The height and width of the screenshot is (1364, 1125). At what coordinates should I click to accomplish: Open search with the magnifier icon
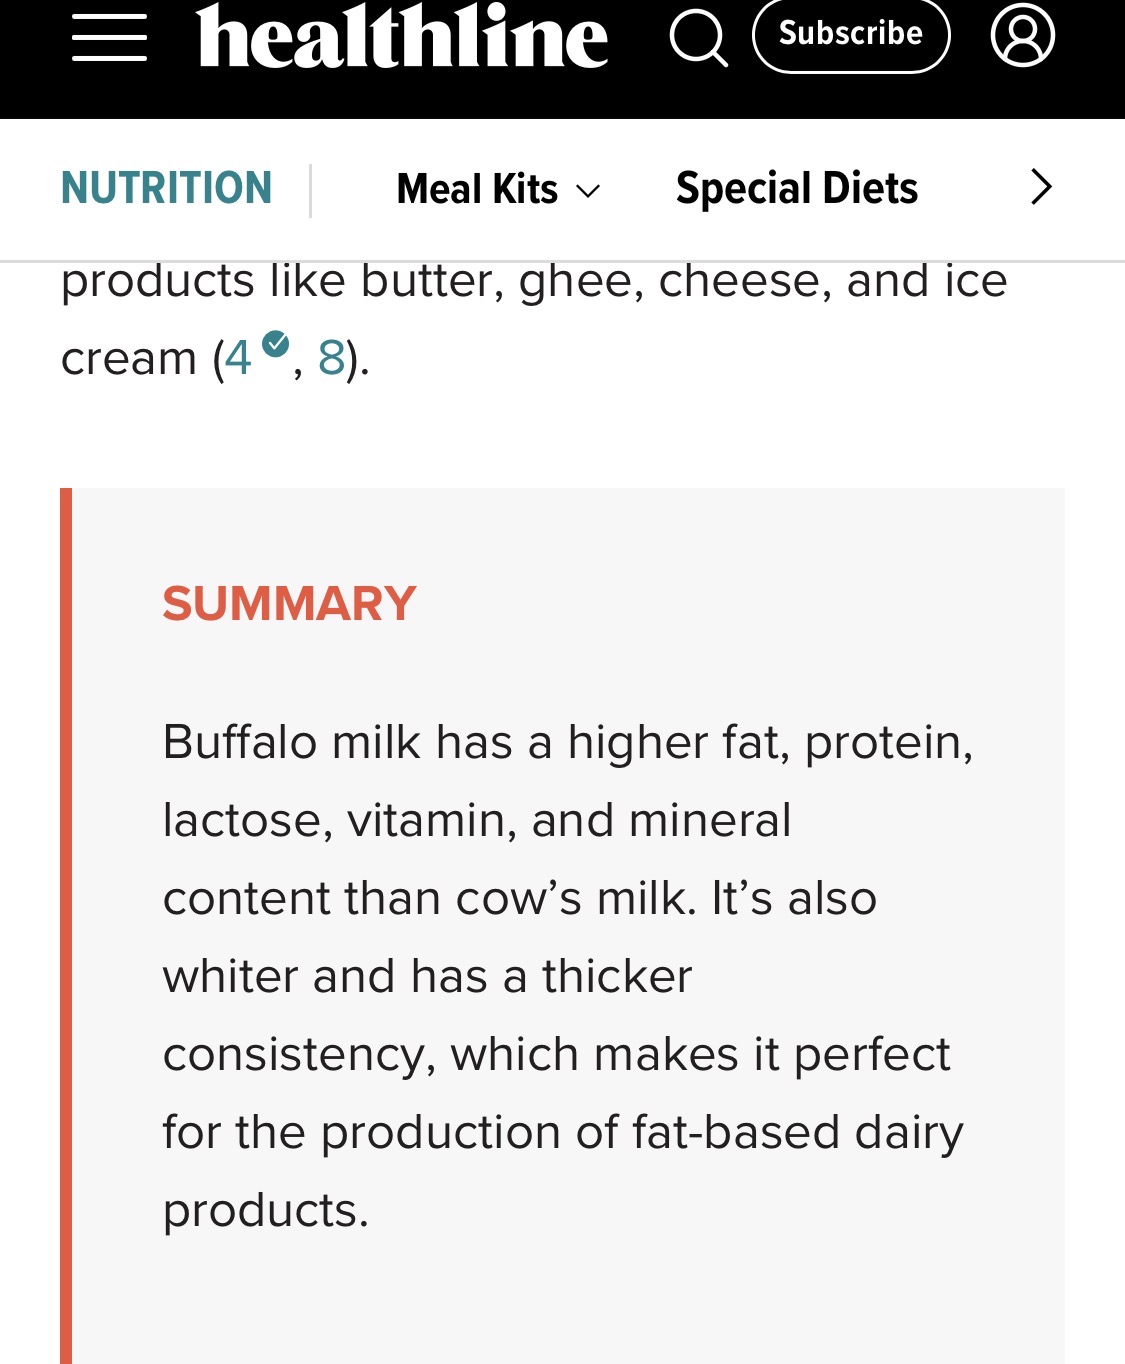[697, 37]
